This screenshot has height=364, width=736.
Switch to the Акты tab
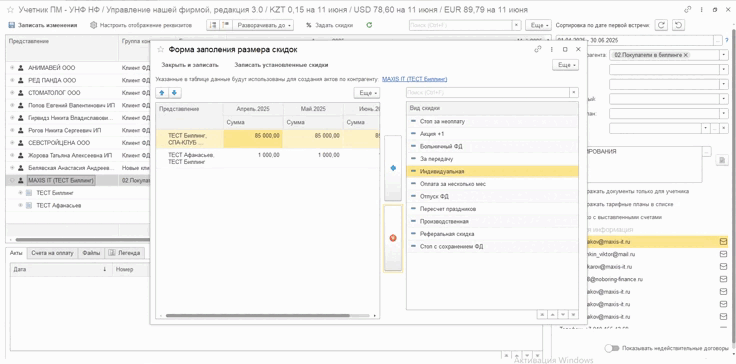click(x=16, y=253)
